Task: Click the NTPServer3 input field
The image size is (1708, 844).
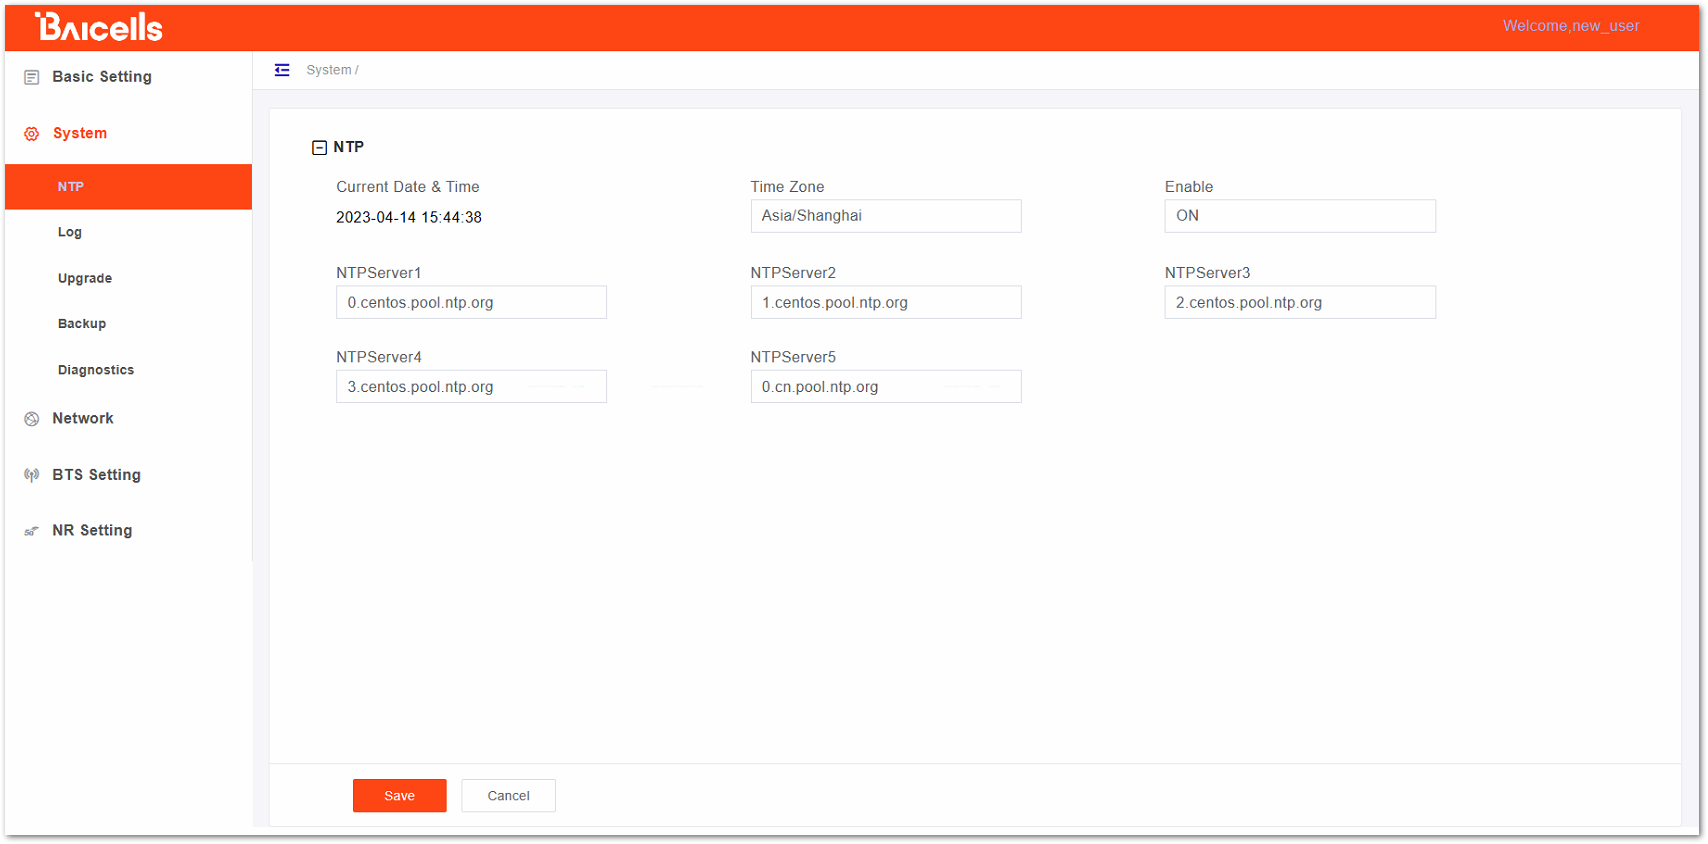Action: (1300, 303)
